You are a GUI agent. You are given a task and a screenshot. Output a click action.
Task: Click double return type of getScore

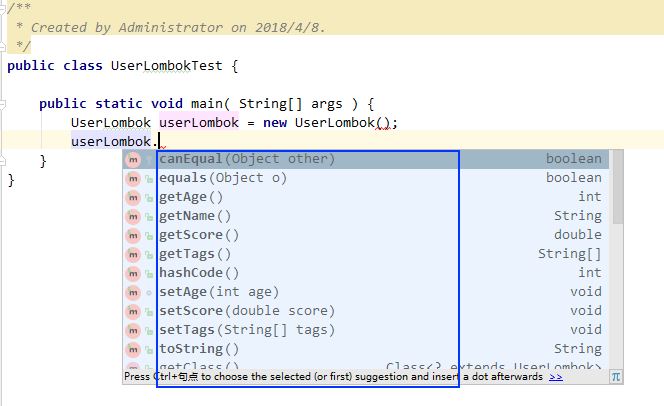coord(578,235)
